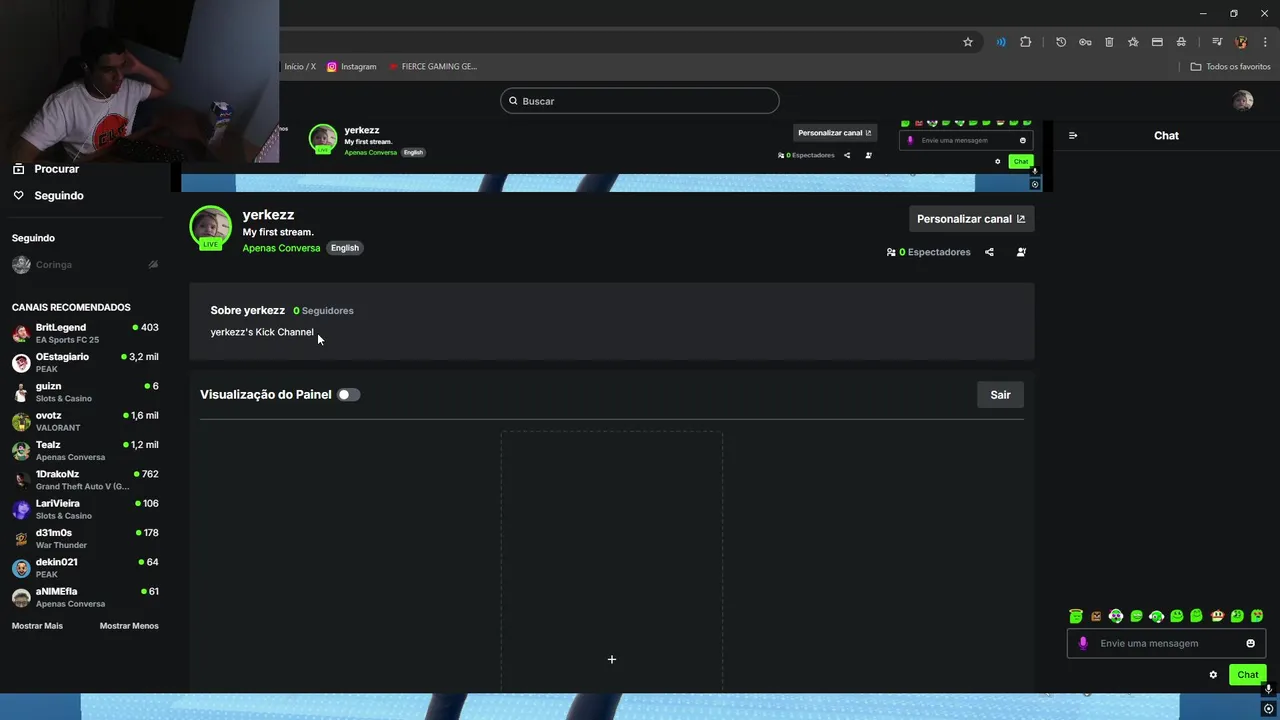Click the blue audio-playing indicator icon
This screenshot has width=1280, height=720.
point(1001,42)
